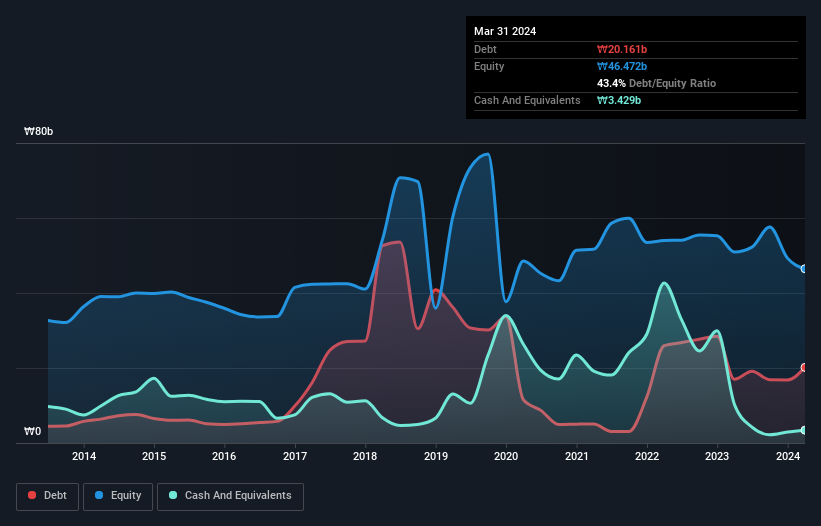Toggle Cash And Equivalents legend button
The height and width of the screenshot is (526, 821).
(x=230, y=496)
